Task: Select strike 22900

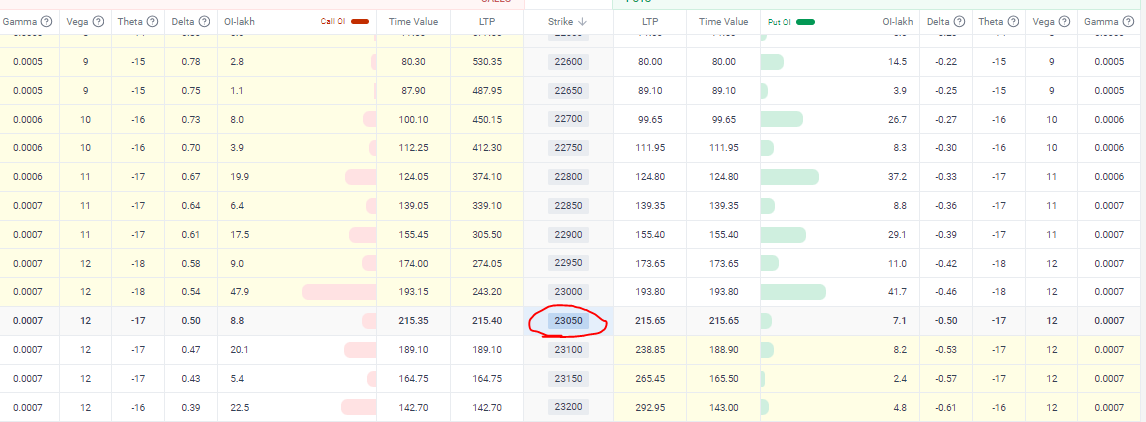Action: (569, 234)
